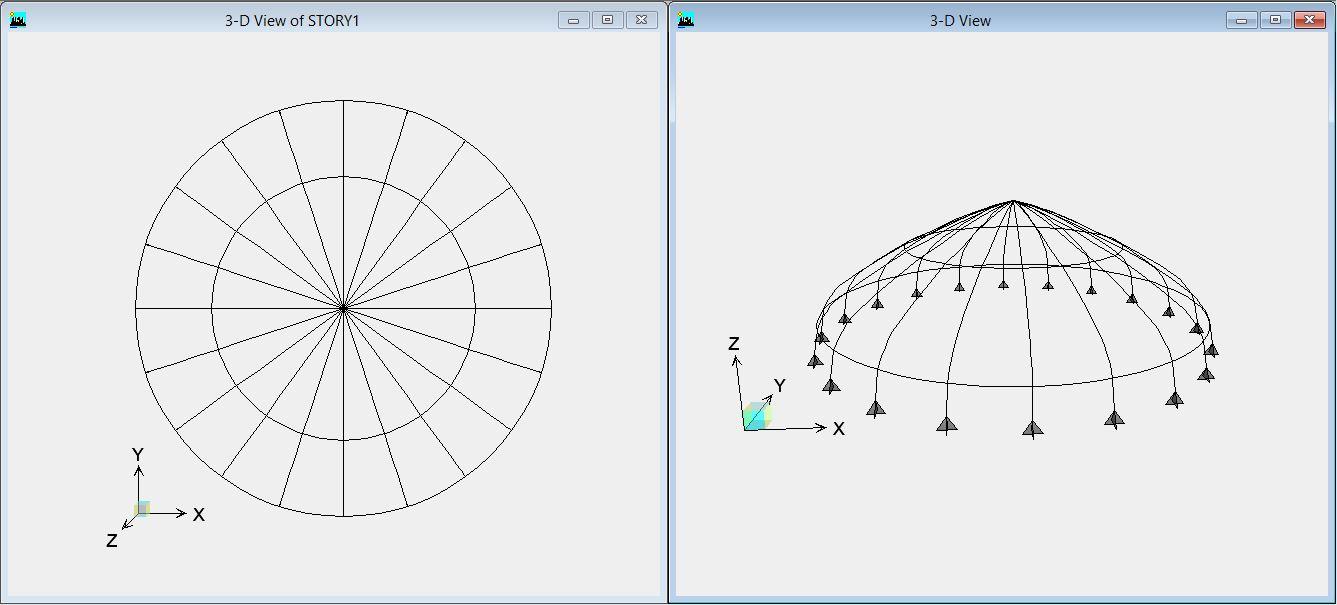The width and height of the screenshot is (1337, 605).
Task: Select the apex joint of the dome
Action: pyautogui.click(x=1014, y=202)
